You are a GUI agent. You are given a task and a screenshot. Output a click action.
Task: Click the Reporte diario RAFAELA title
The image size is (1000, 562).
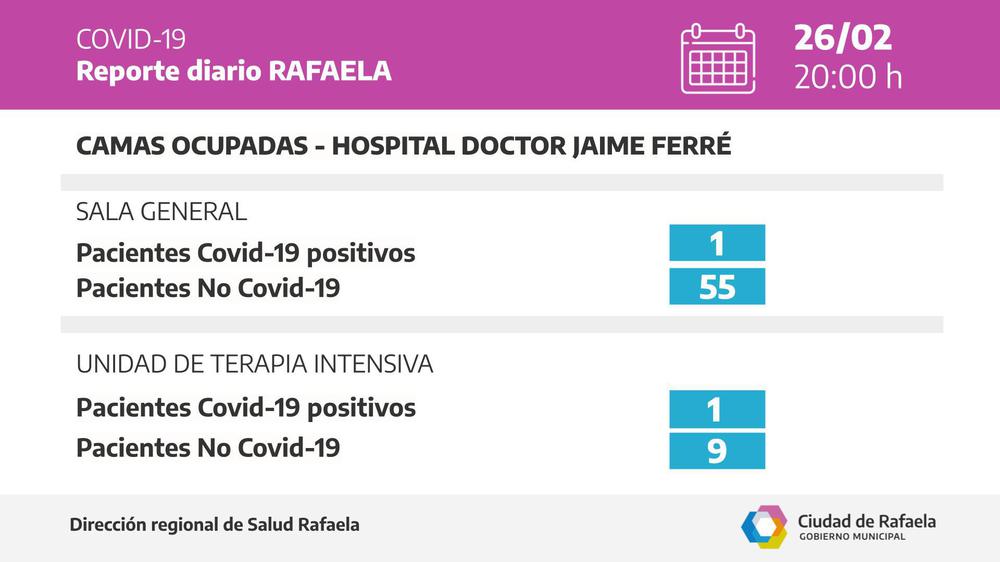point(233,71)
